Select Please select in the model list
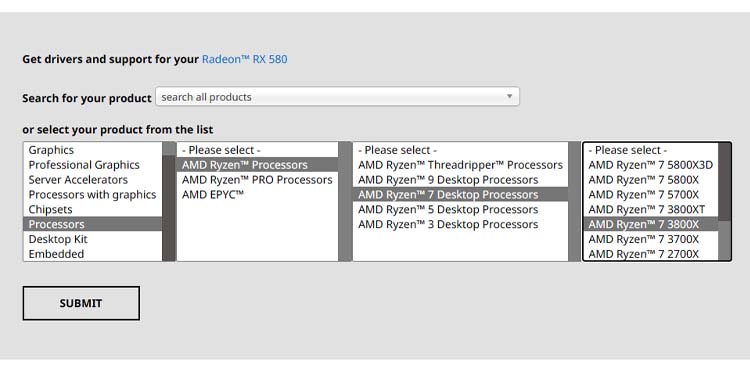Image resolution: width=750 pixels, height=375 pixels. coord(651,150)
